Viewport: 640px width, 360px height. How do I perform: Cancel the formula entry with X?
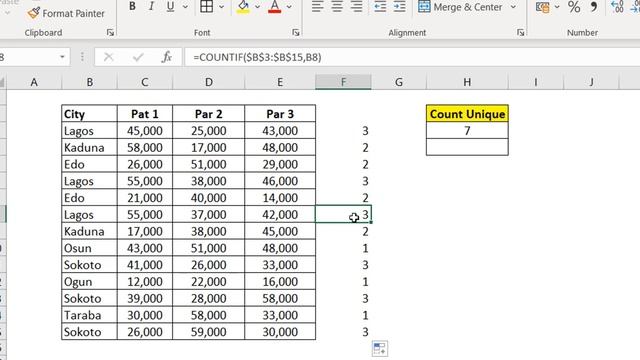pos(109,57)
